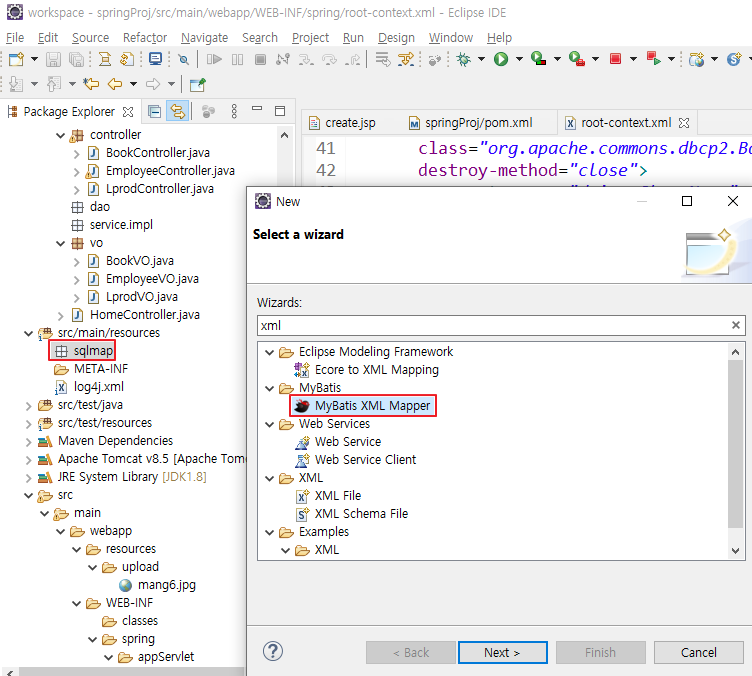Maximize the Package Explorer view
The height and width of the screenshot is (676, 752).
point(280,111)
